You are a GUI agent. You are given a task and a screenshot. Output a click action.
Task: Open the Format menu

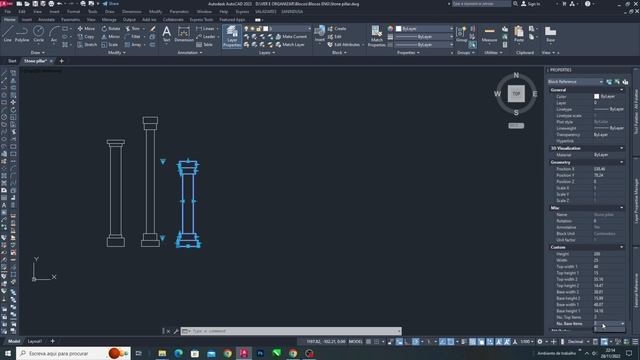73,12
